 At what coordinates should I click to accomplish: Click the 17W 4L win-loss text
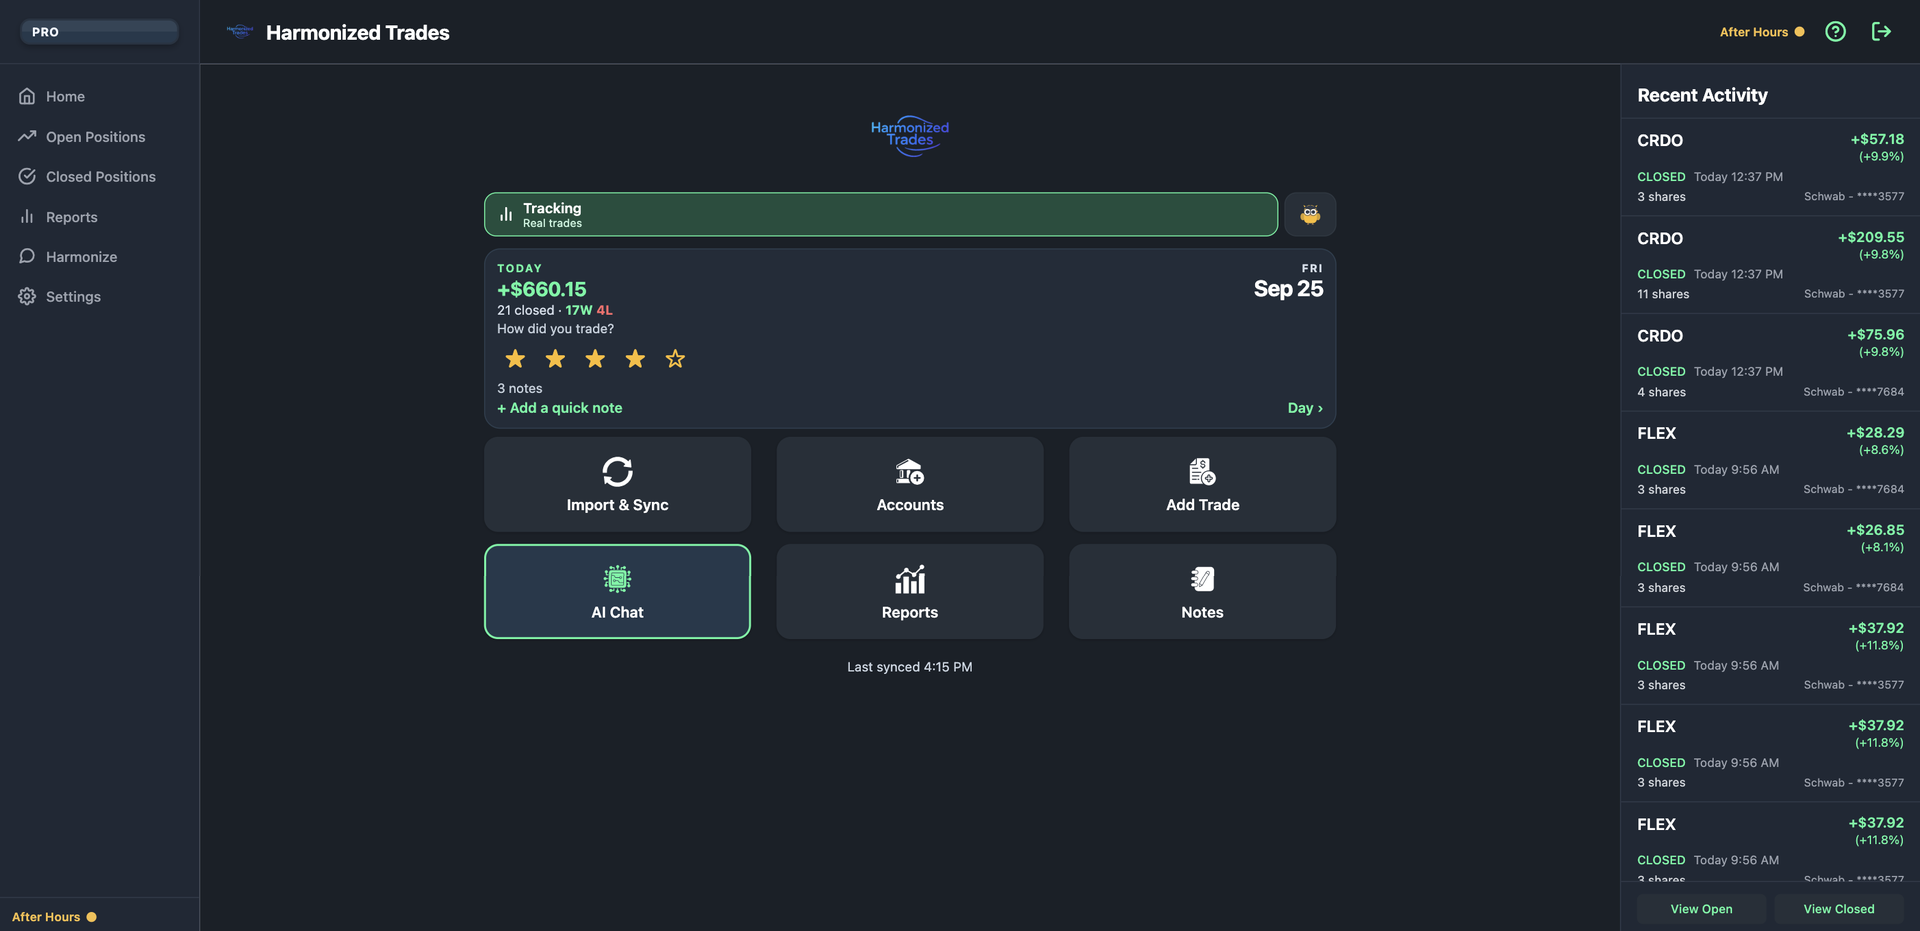coord(589,310)
